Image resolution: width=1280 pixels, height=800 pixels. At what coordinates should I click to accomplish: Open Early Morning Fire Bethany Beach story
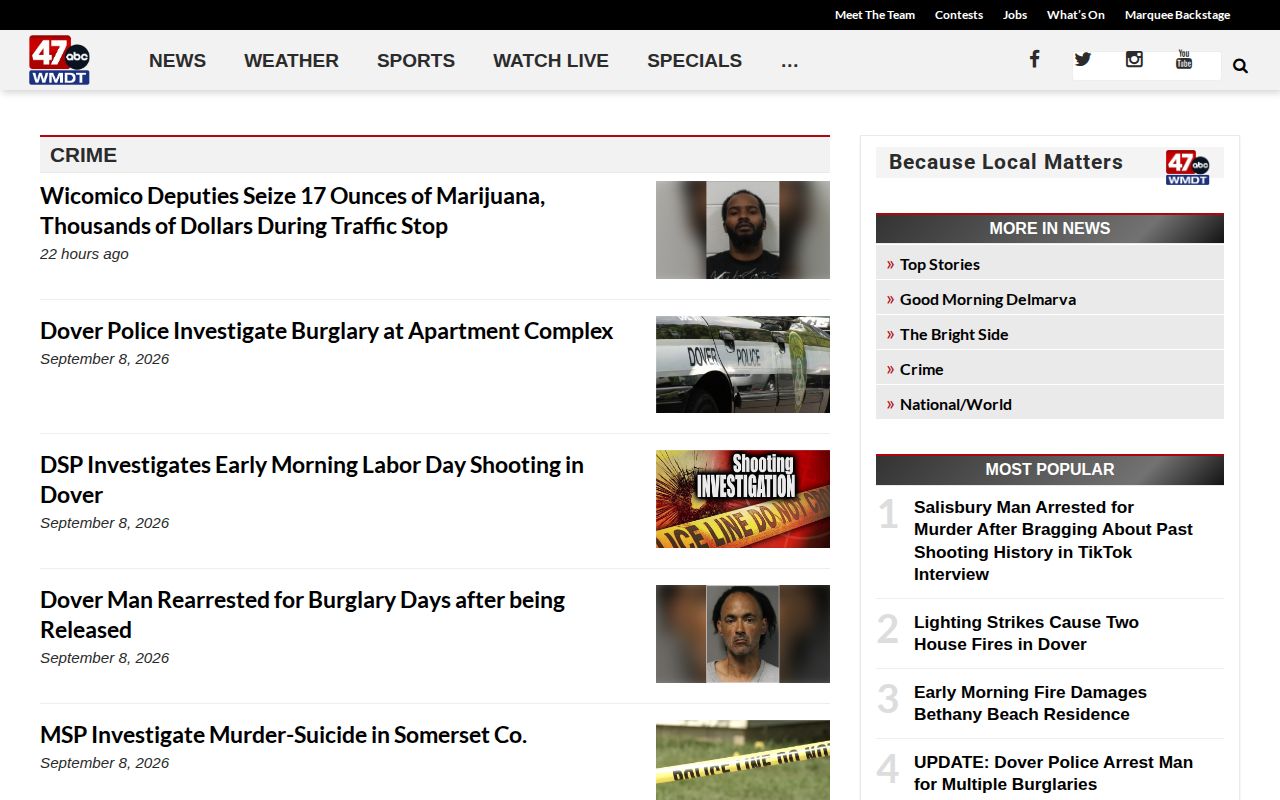1030,703
